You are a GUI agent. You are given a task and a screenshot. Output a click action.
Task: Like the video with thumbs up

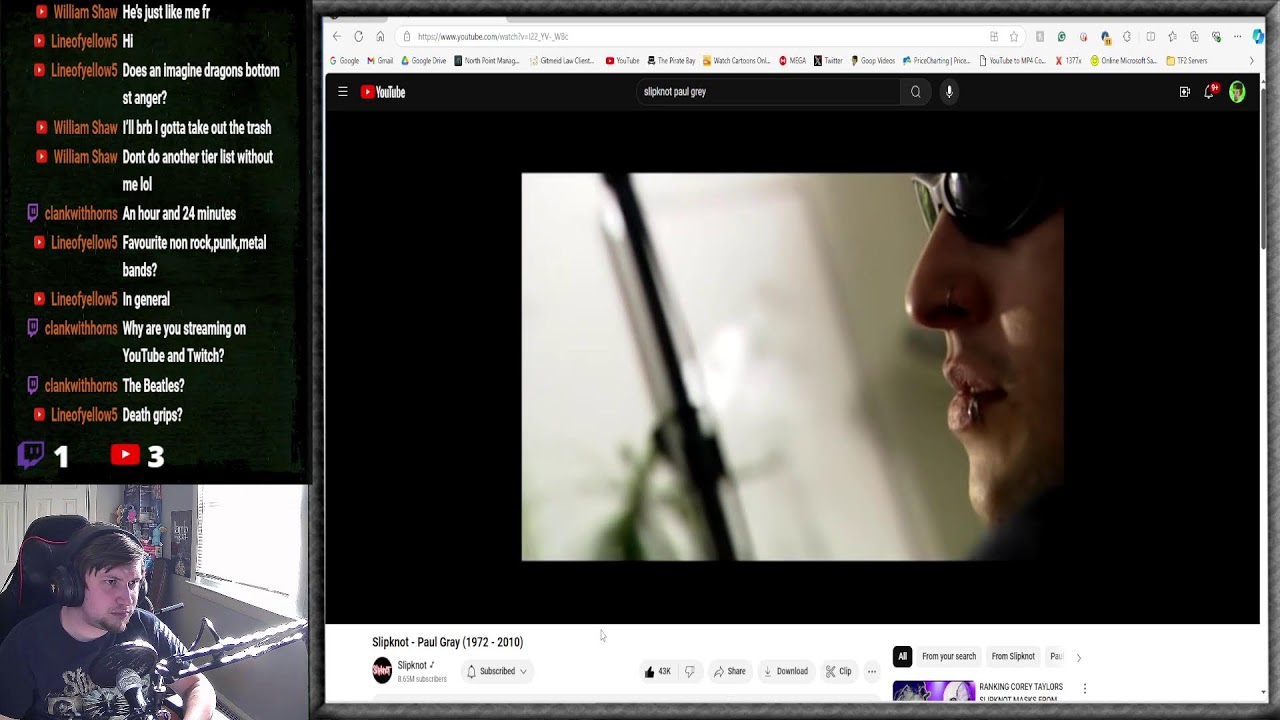click(x=657, y=671)
